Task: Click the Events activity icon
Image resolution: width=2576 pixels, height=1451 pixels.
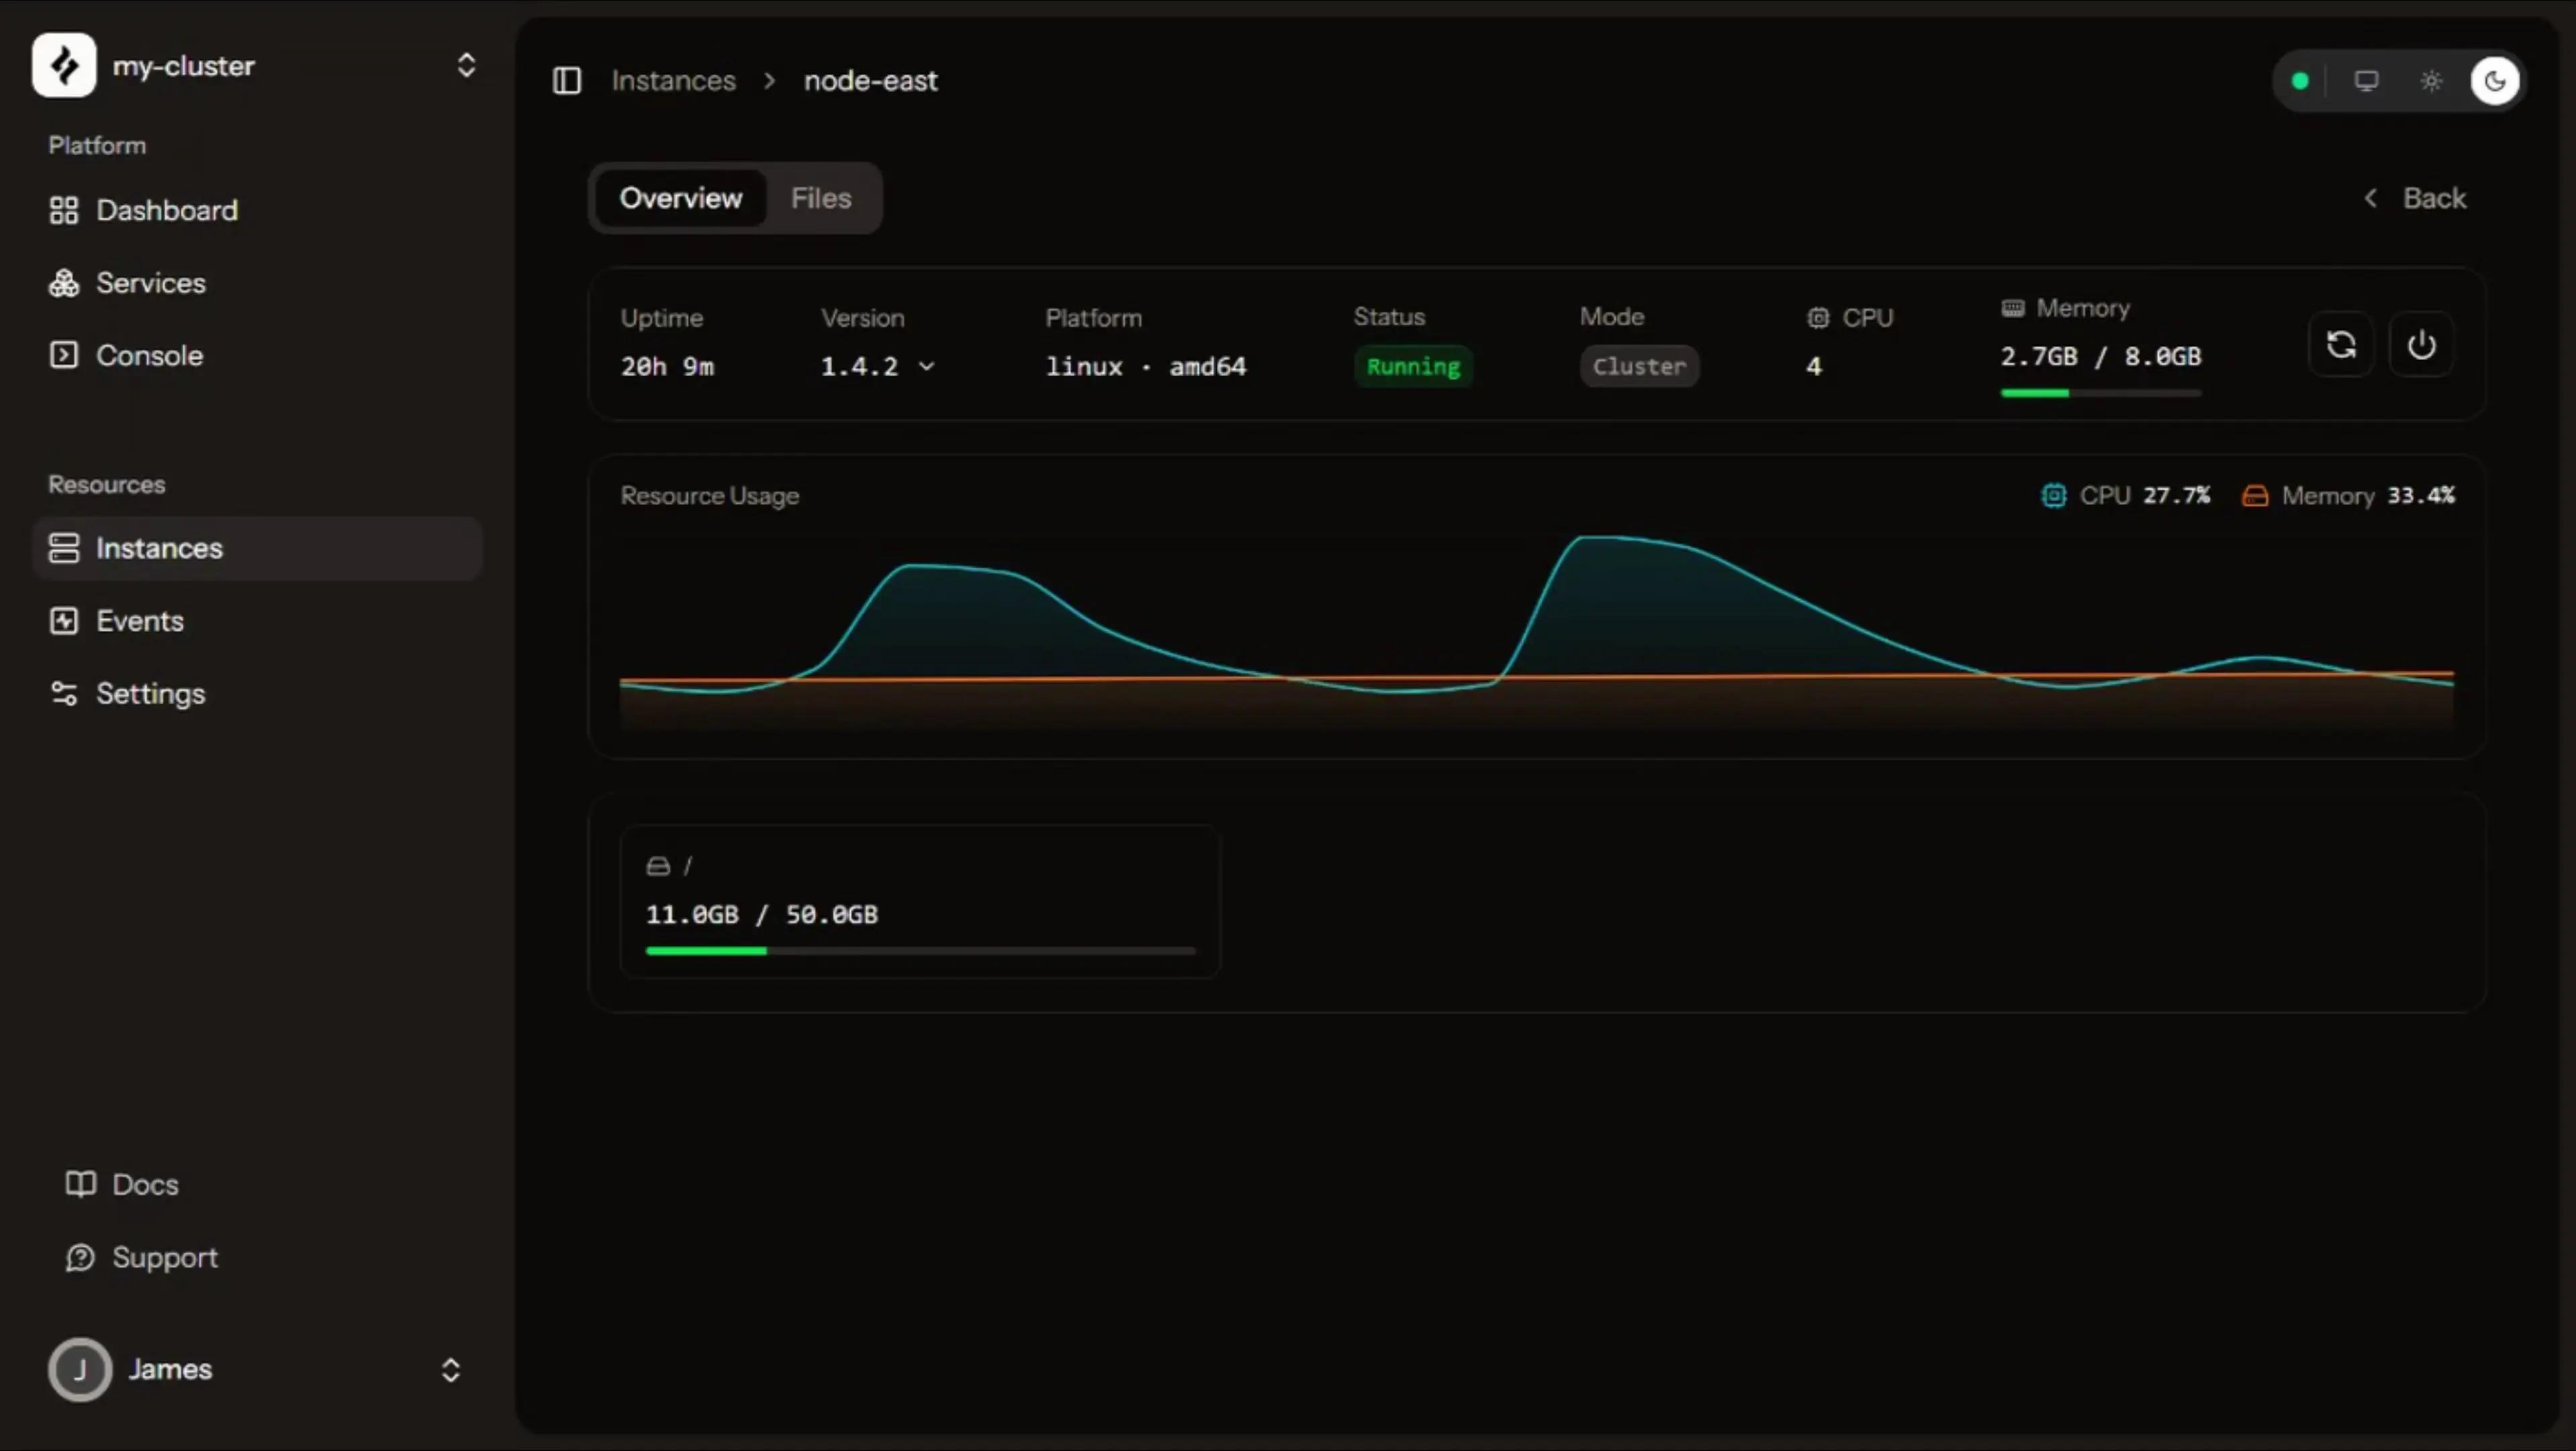Action: [64, 621]
